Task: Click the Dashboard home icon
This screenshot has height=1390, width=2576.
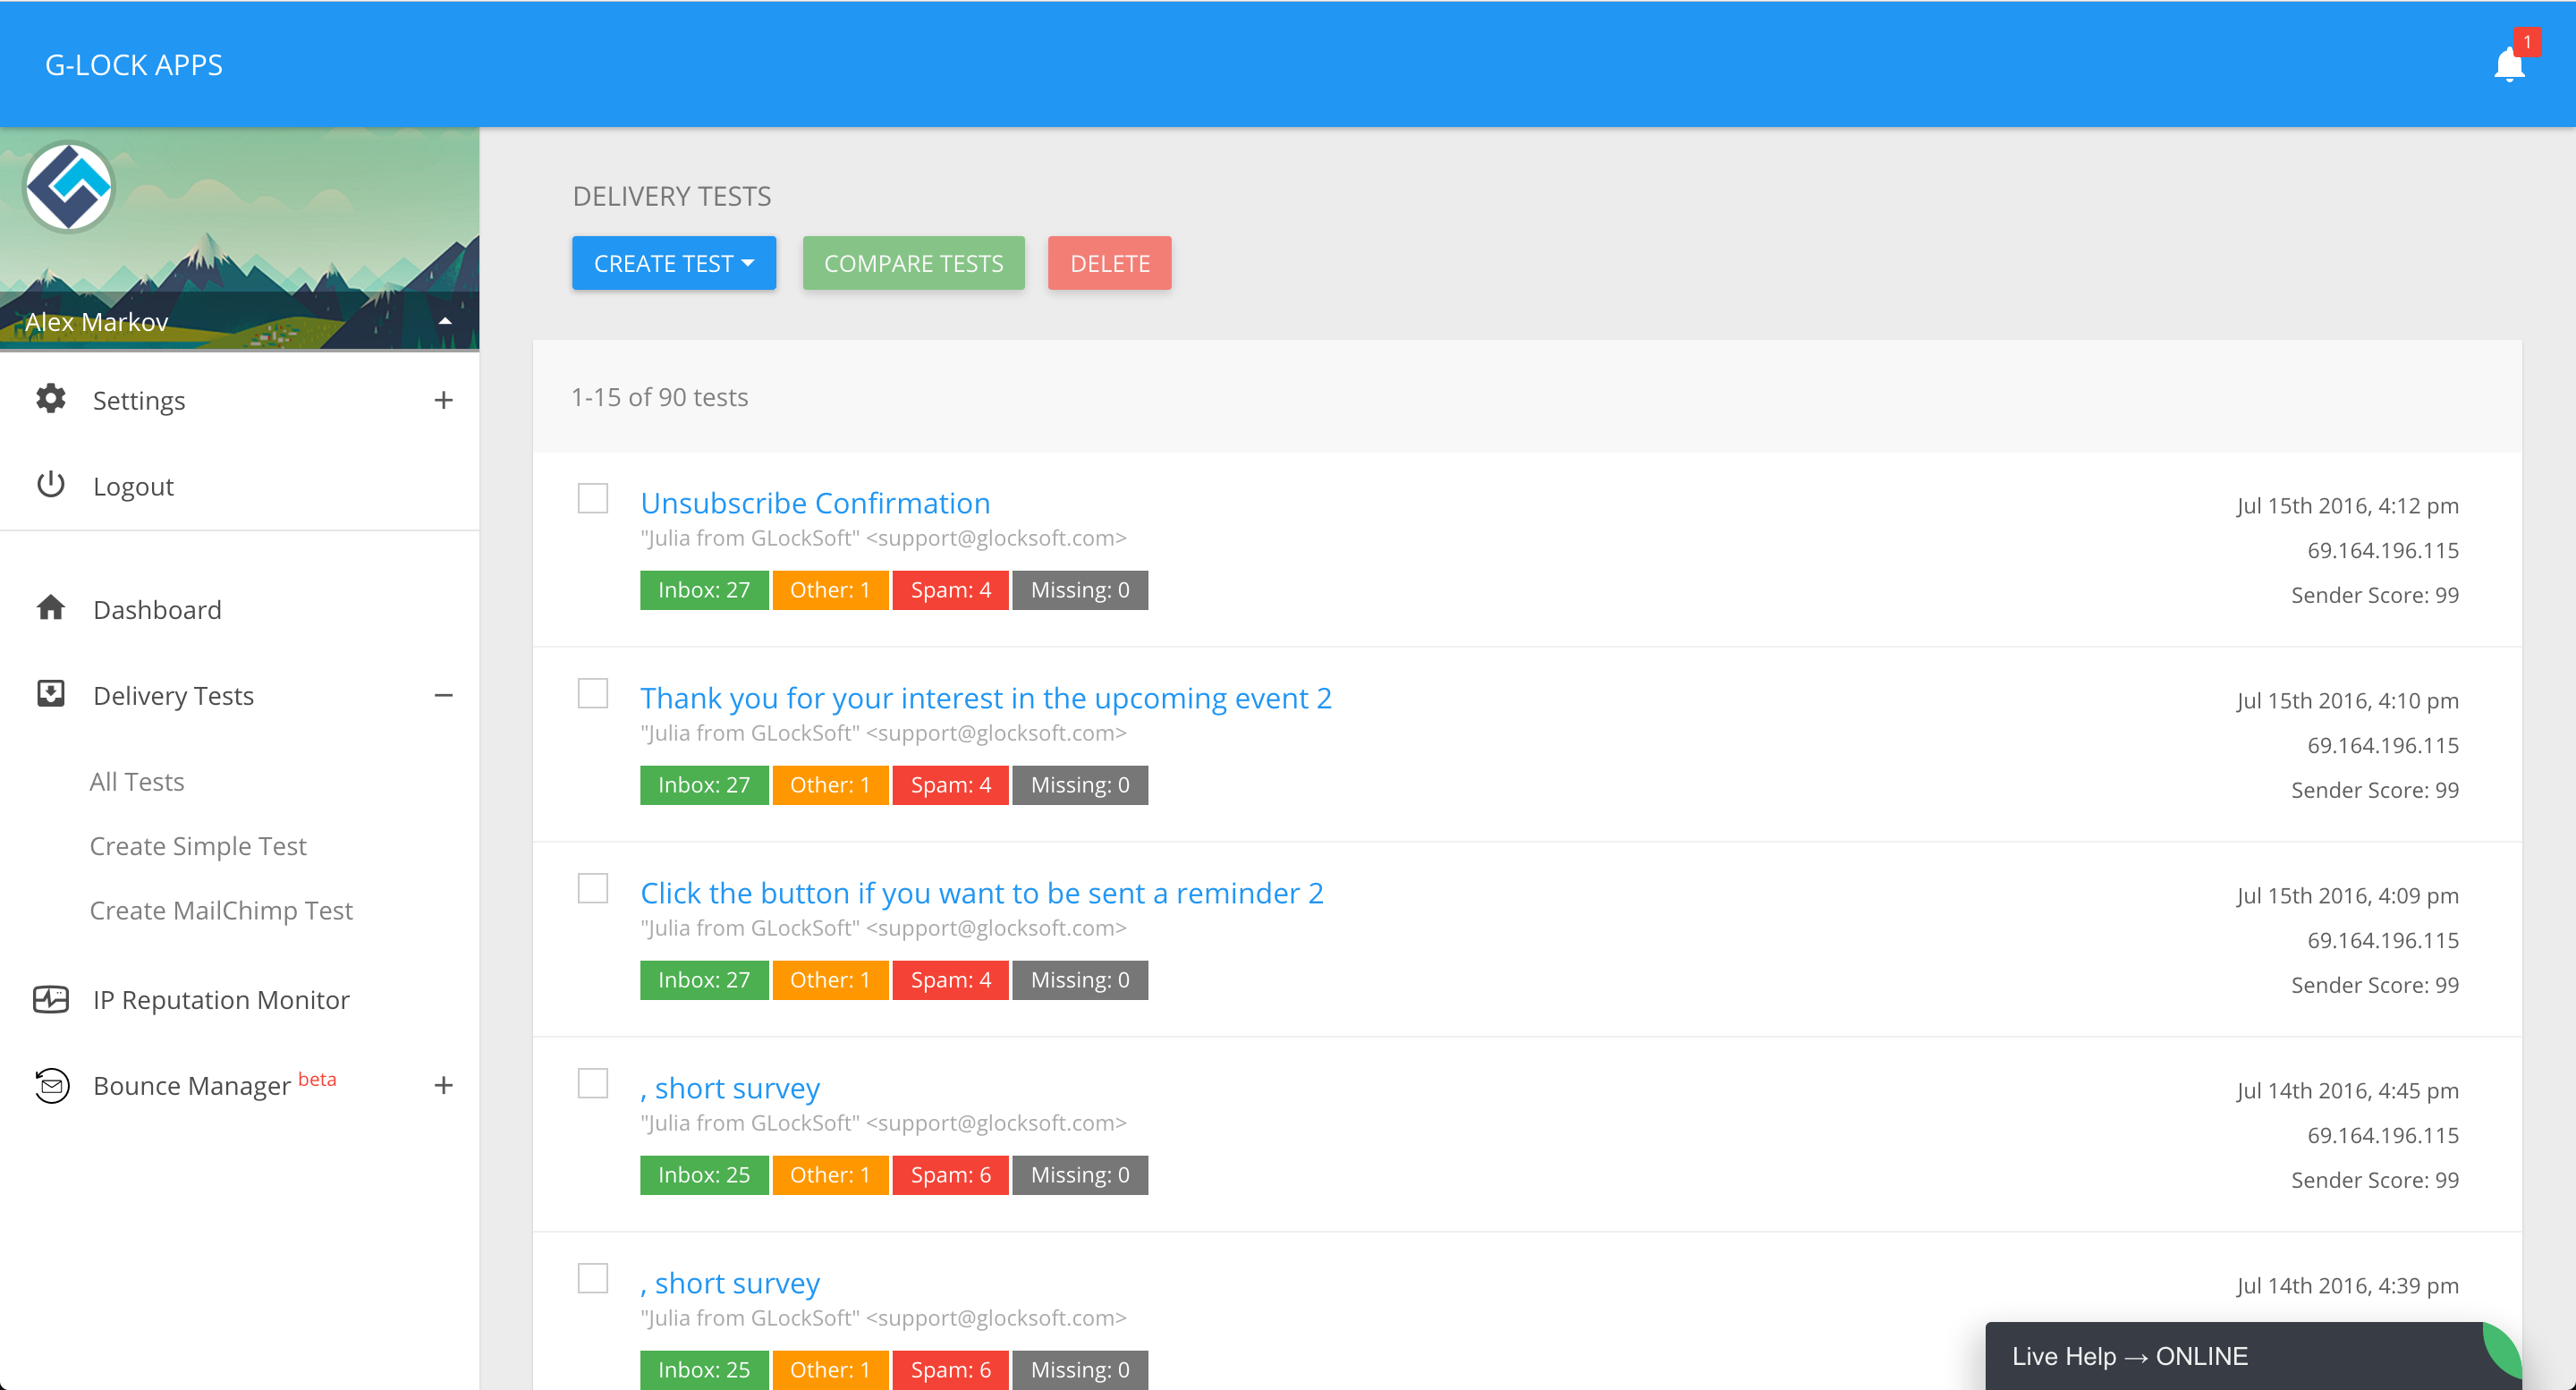Action: pos(50,608)
